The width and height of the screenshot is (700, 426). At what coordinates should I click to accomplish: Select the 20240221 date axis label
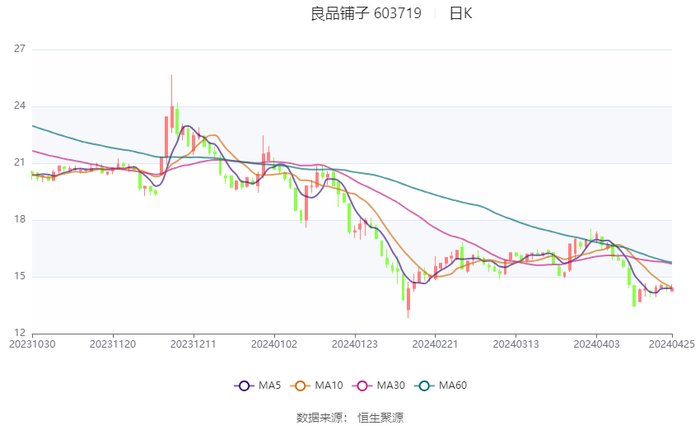(434, 343)
